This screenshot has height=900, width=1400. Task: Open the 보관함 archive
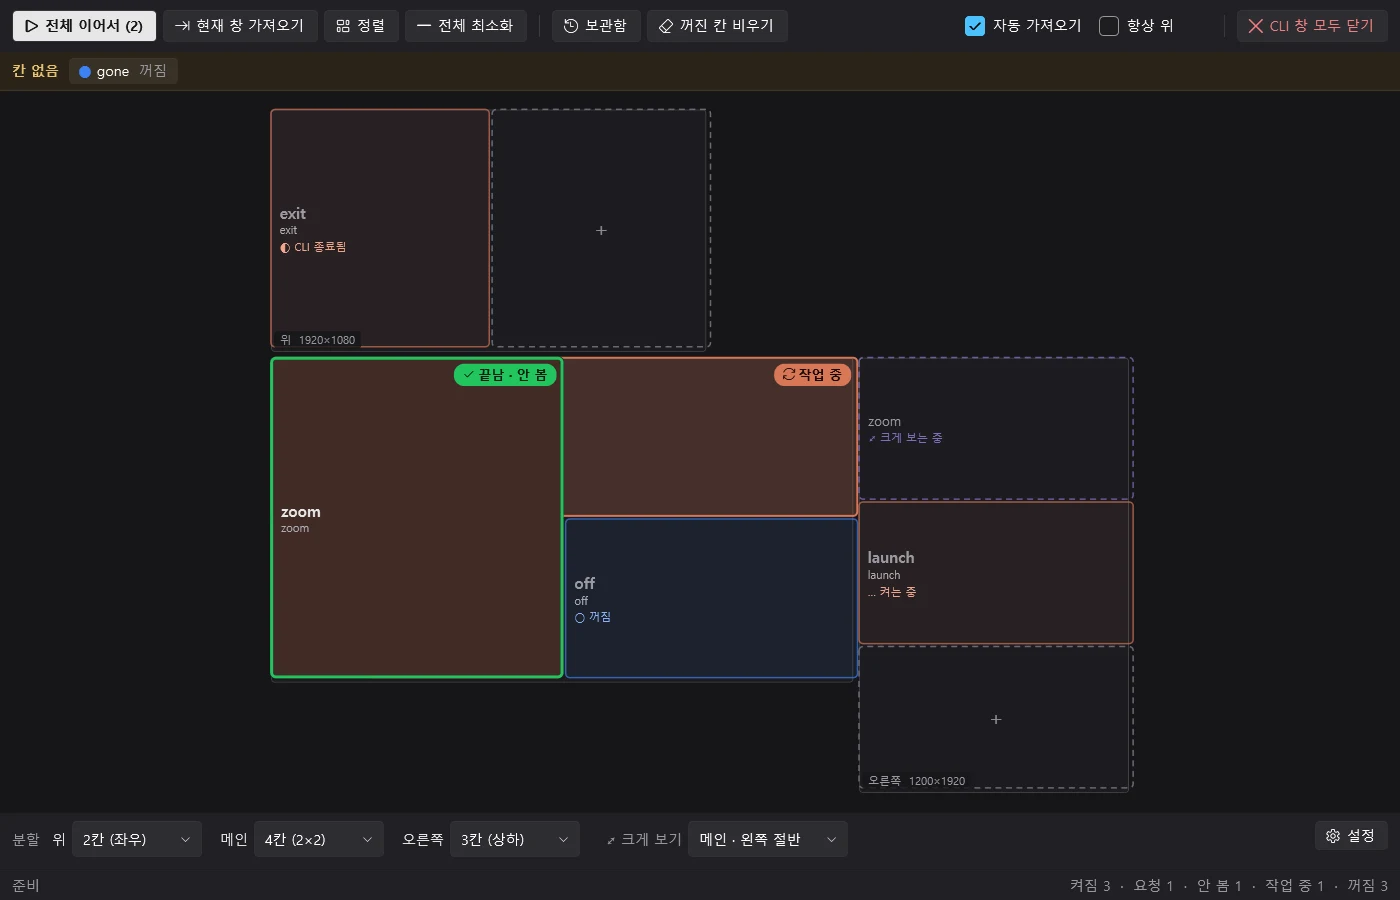pyautogui.click(x=596, y=26)
